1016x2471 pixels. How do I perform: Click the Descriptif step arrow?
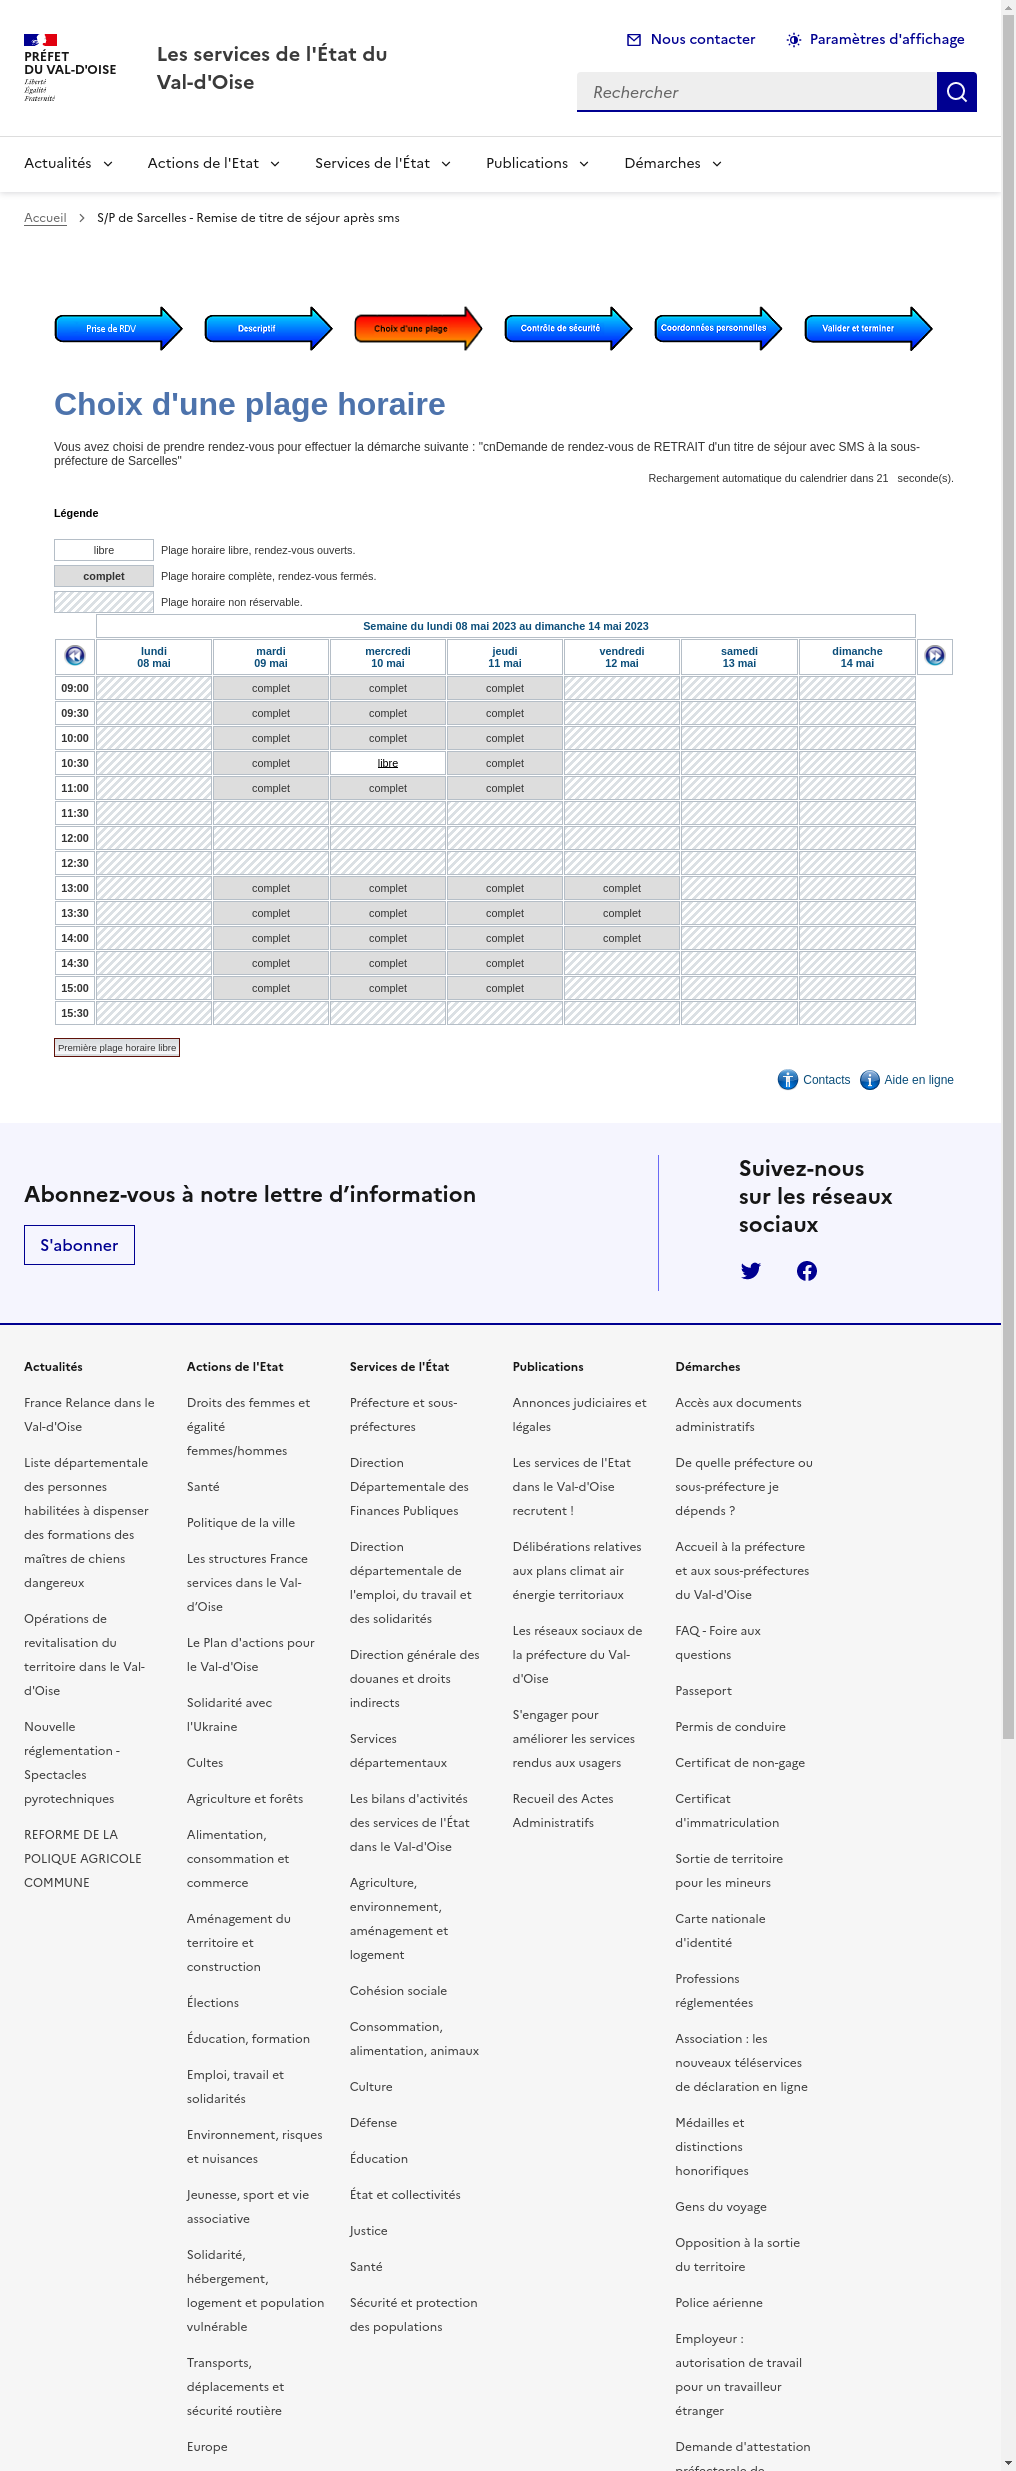point(268,328)
